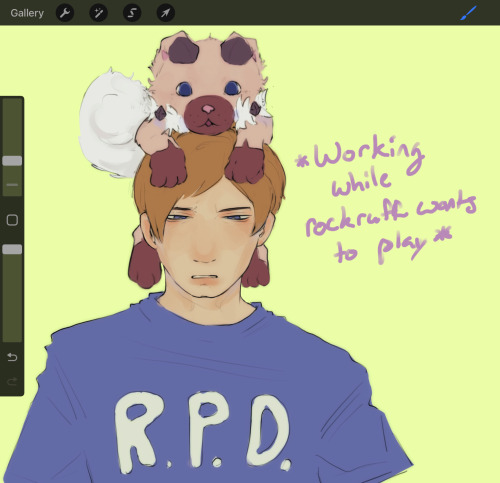This screenshot has width=500, height=483.
Task: Activate the Transform arrow tool
Action: (x=166, y=13)
